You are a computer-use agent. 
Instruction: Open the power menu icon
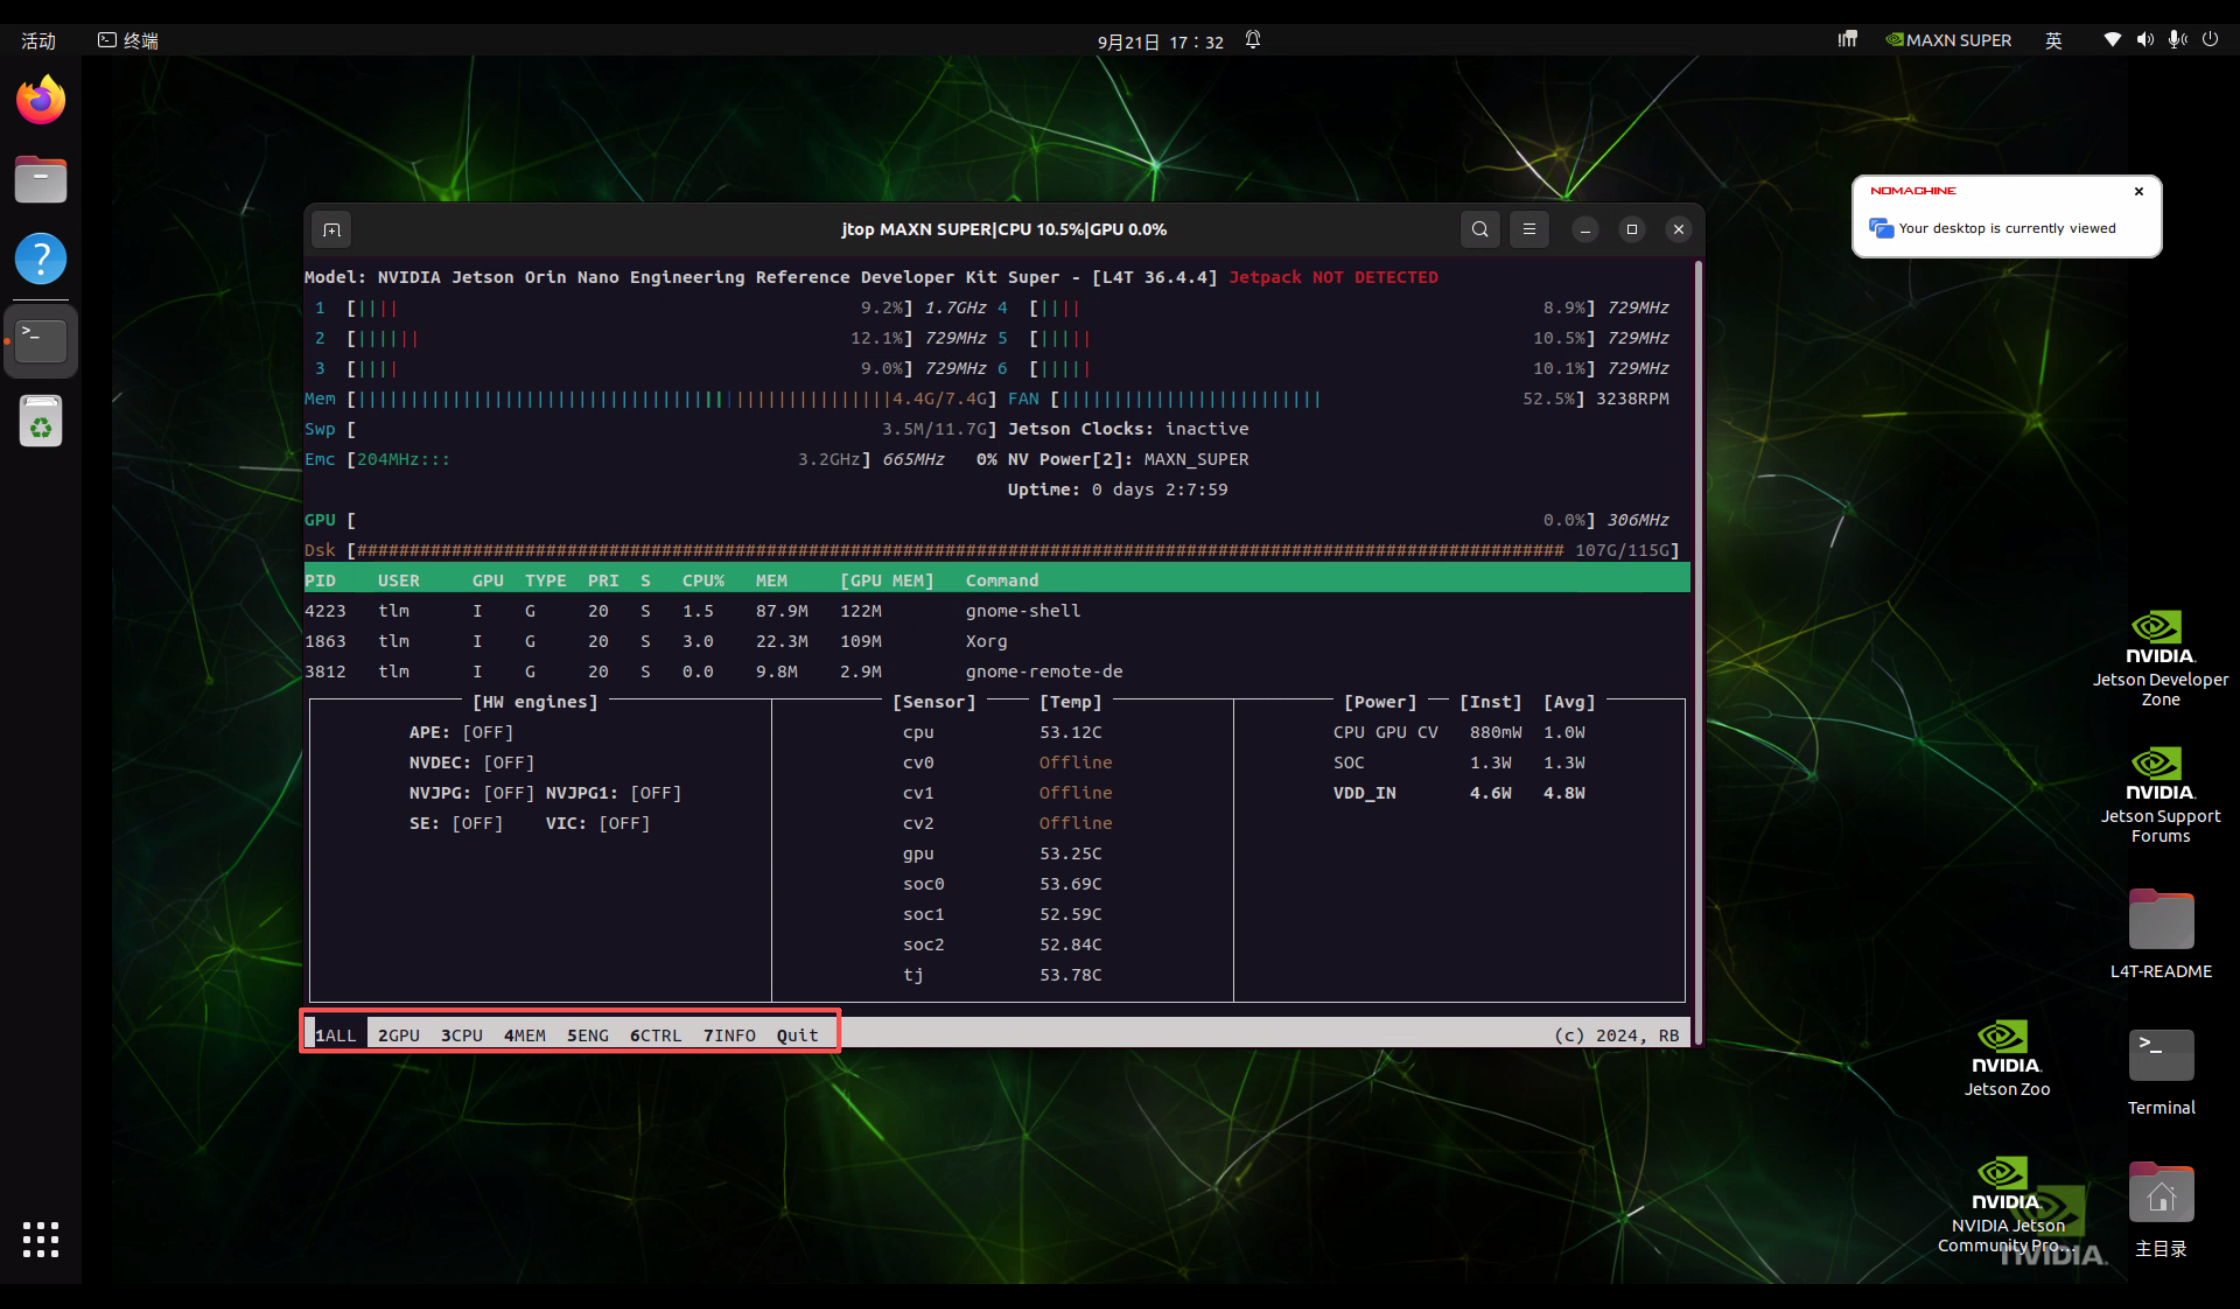pyautogui.click(x=2210, y=40)
